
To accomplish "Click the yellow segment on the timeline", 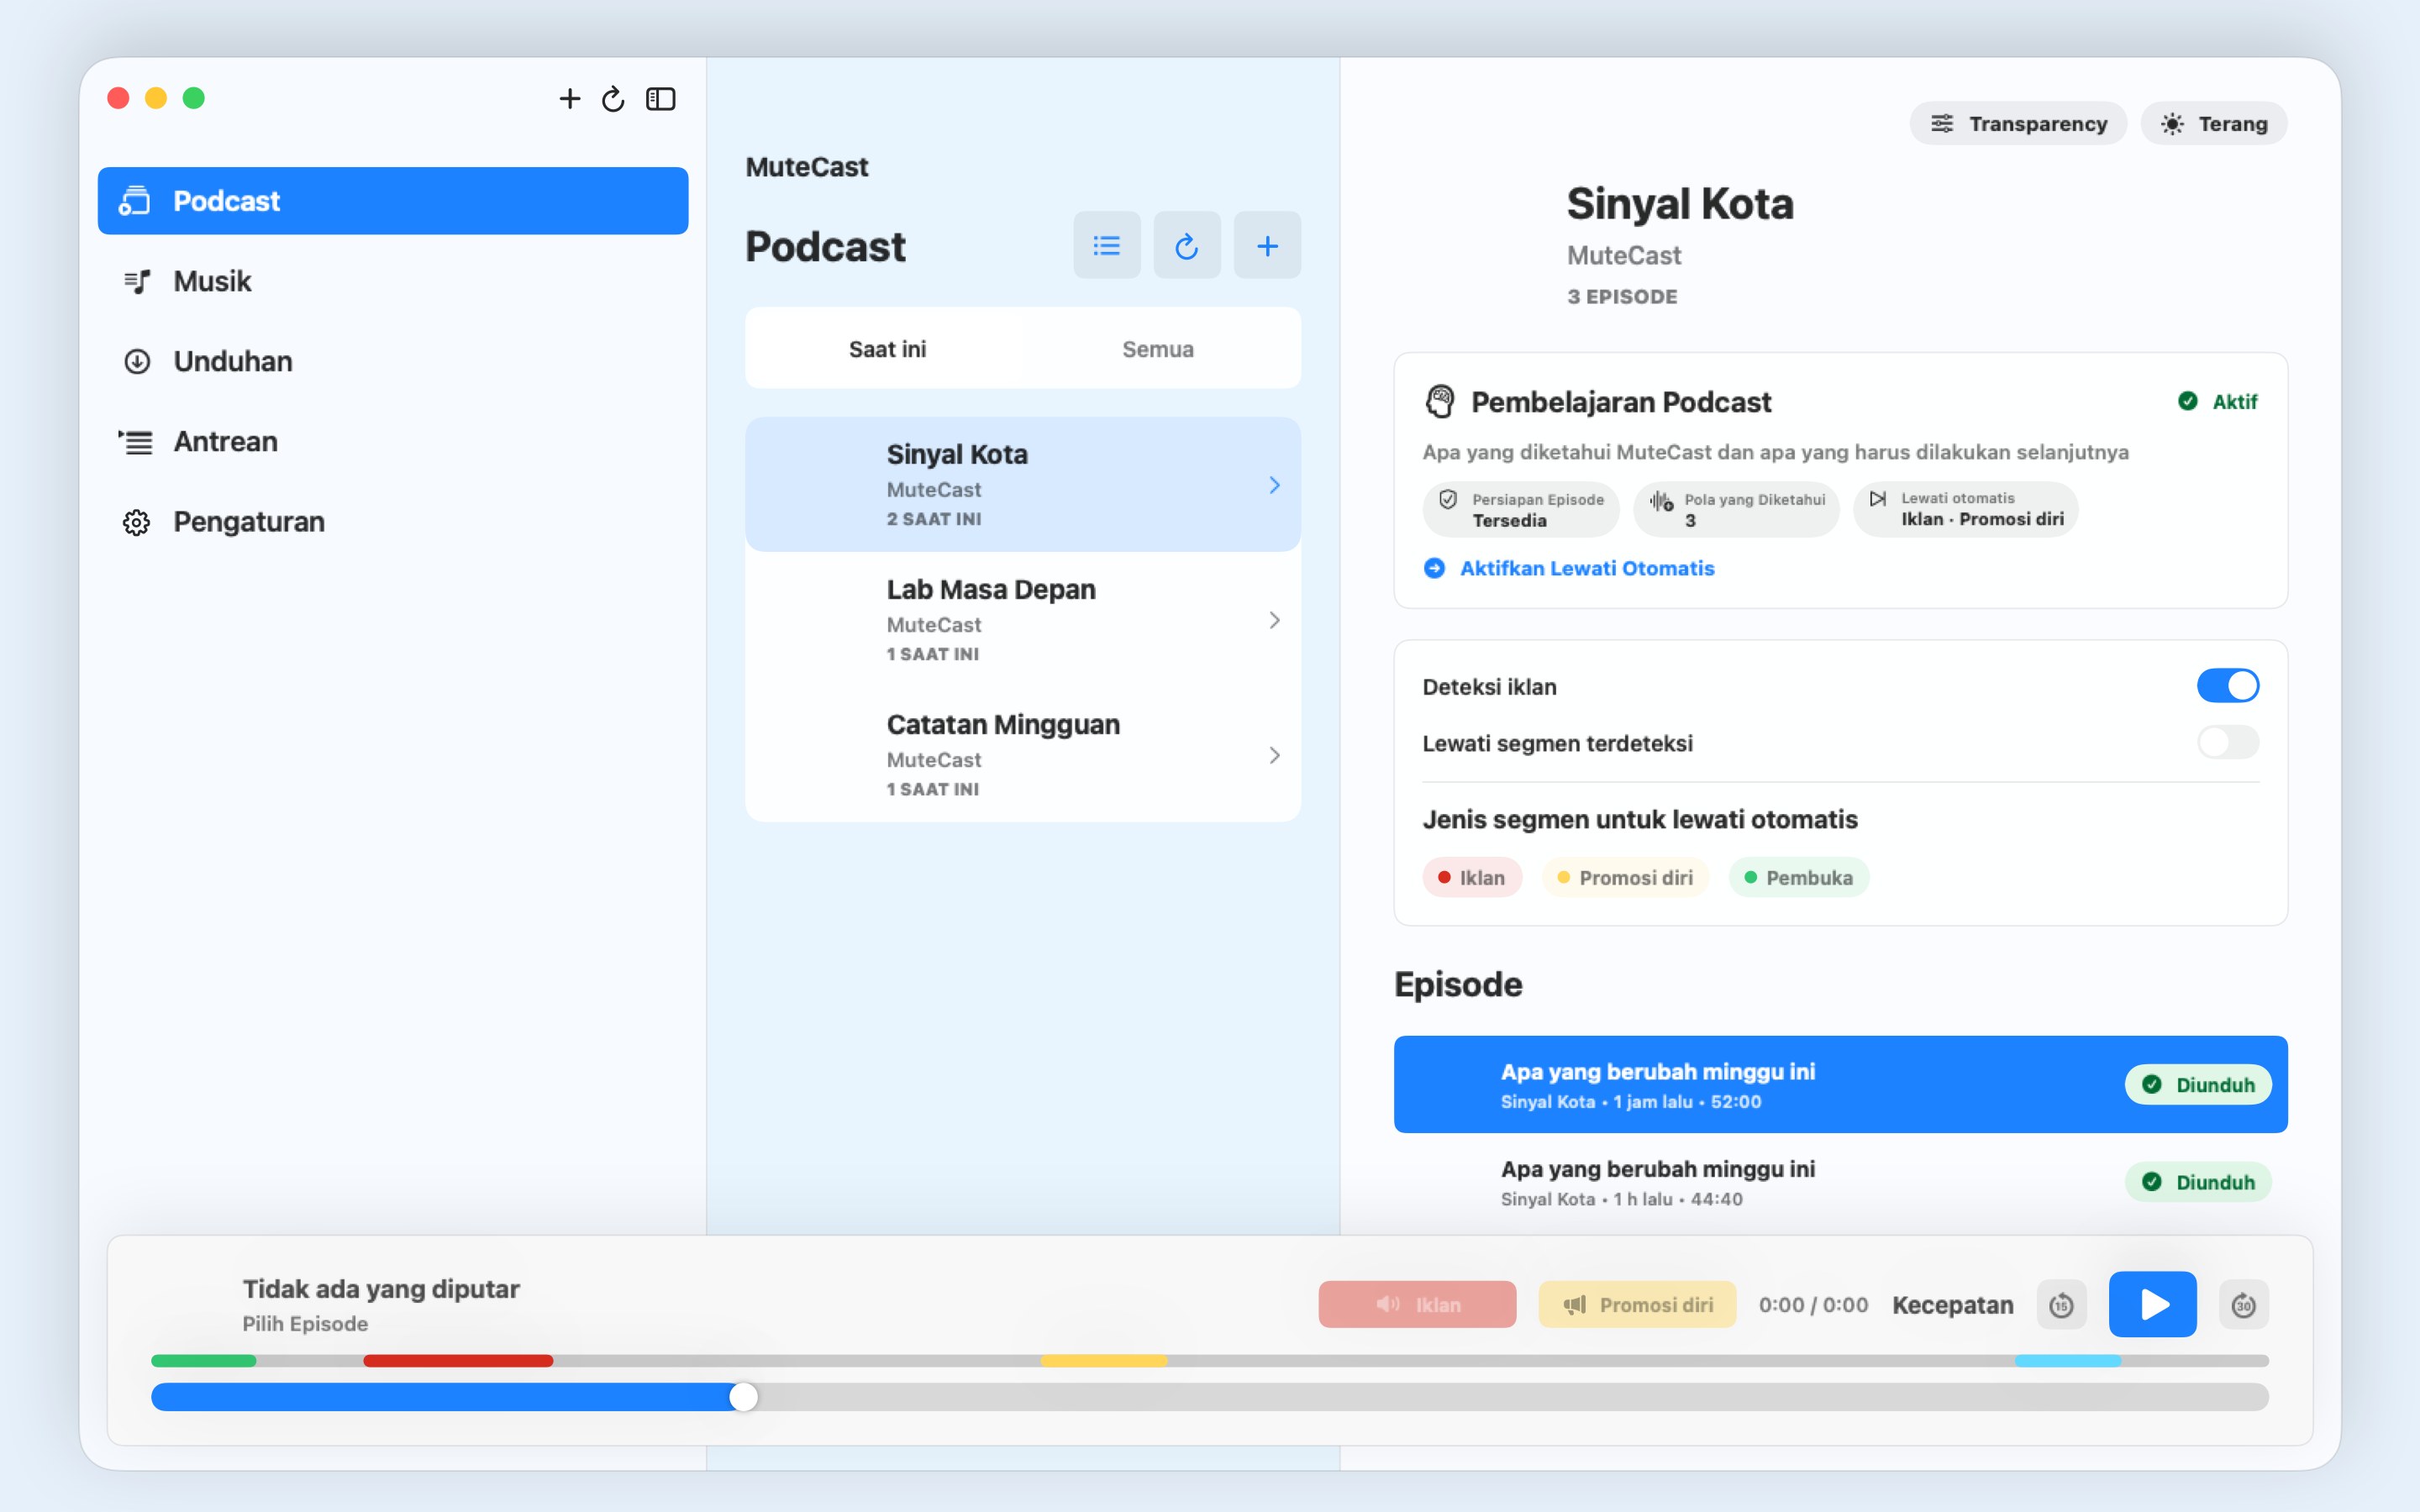I will click(1104, 1360).
